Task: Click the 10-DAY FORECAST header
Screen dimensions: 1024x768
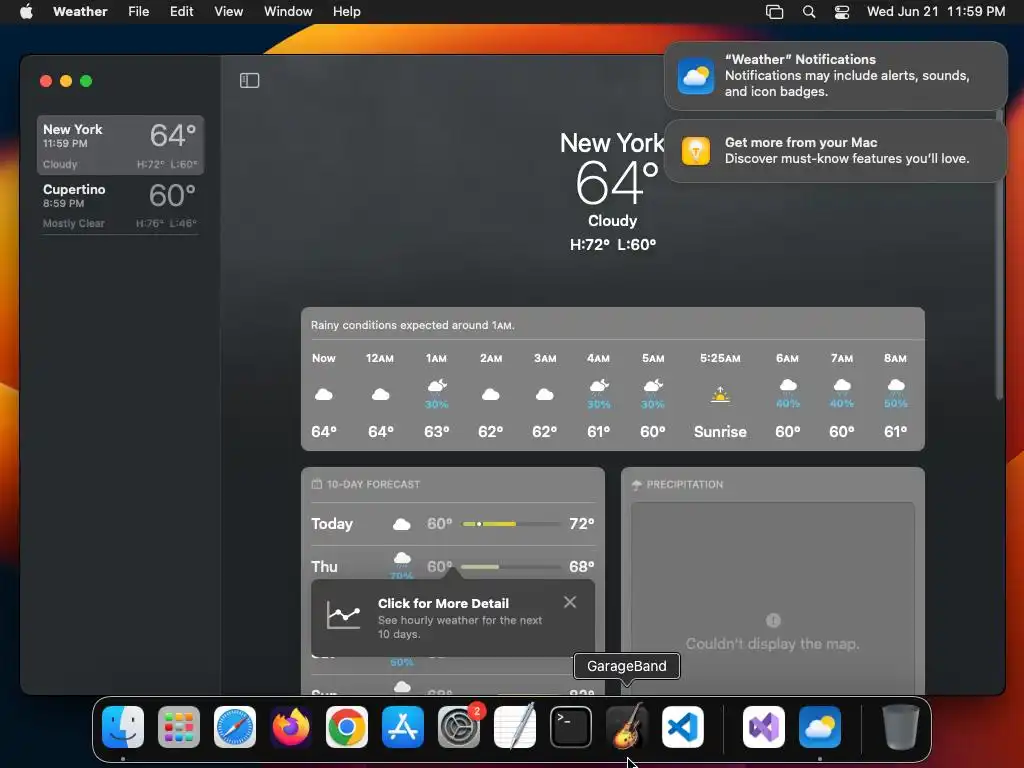Action: coord(366,485)
